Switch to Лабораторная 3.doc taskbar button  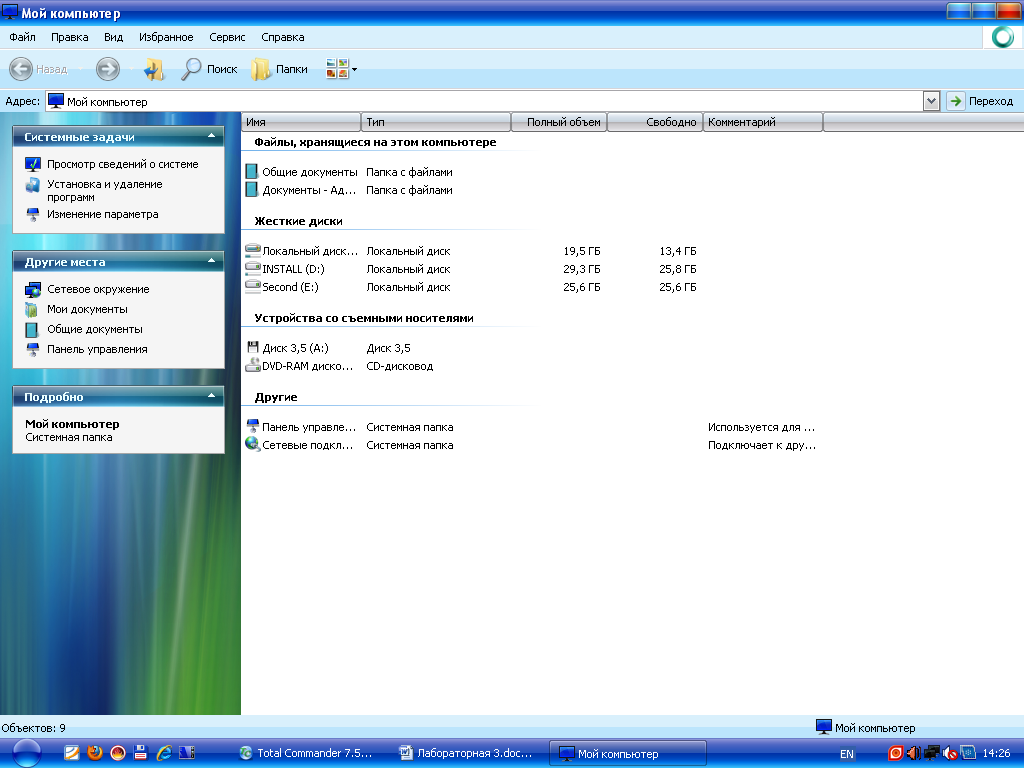466,753
